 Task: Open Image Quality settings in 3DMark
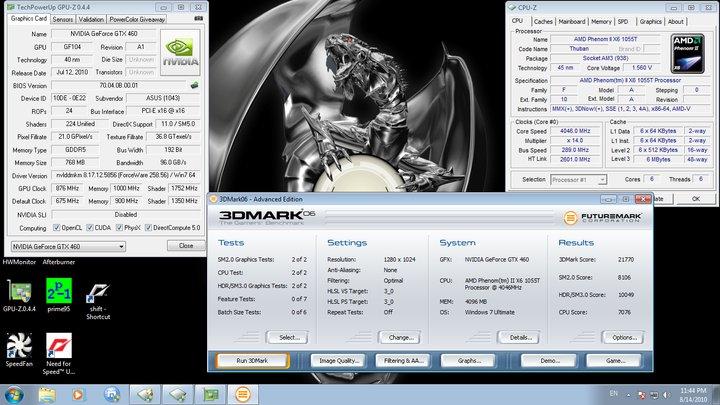click(x=338, y=360)
